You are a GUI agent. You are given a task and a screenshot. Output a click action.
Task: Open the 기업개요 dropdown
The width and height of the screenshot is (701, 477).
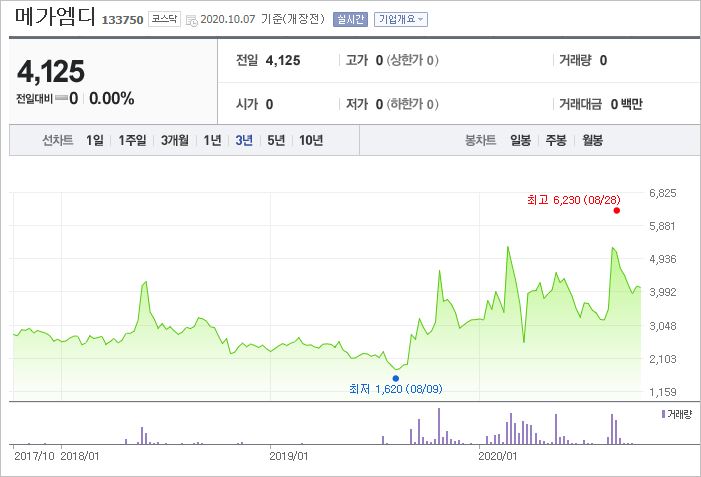coord(401,19)
